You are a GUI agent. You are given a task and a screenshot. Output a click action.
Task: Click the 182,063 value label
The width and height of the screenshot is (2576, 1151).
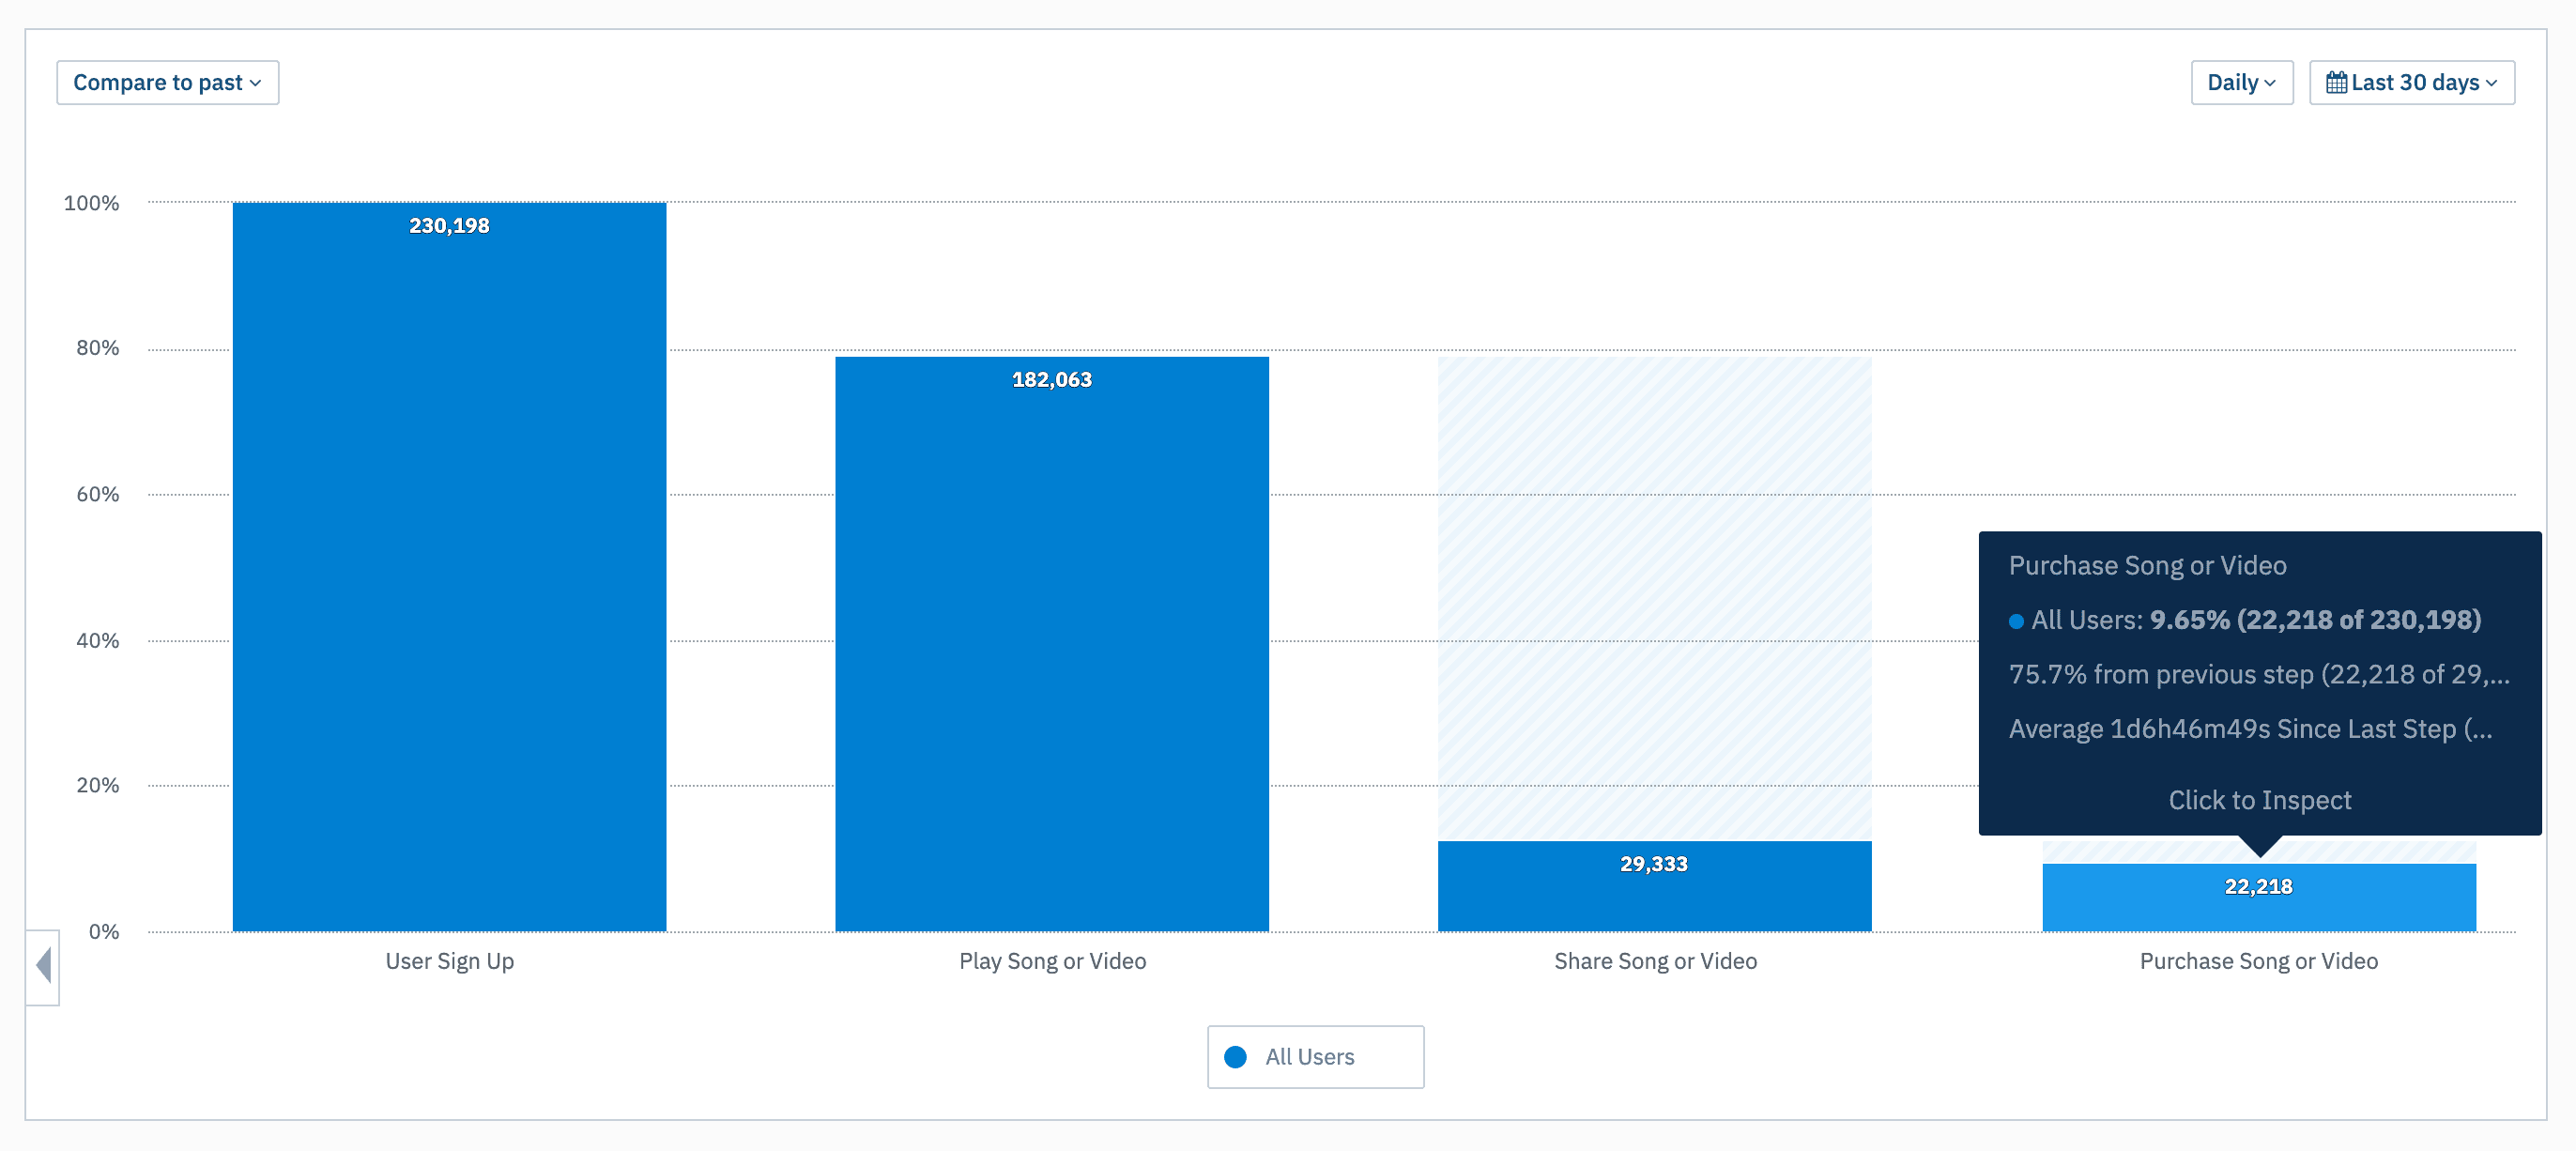(1051, 380)
